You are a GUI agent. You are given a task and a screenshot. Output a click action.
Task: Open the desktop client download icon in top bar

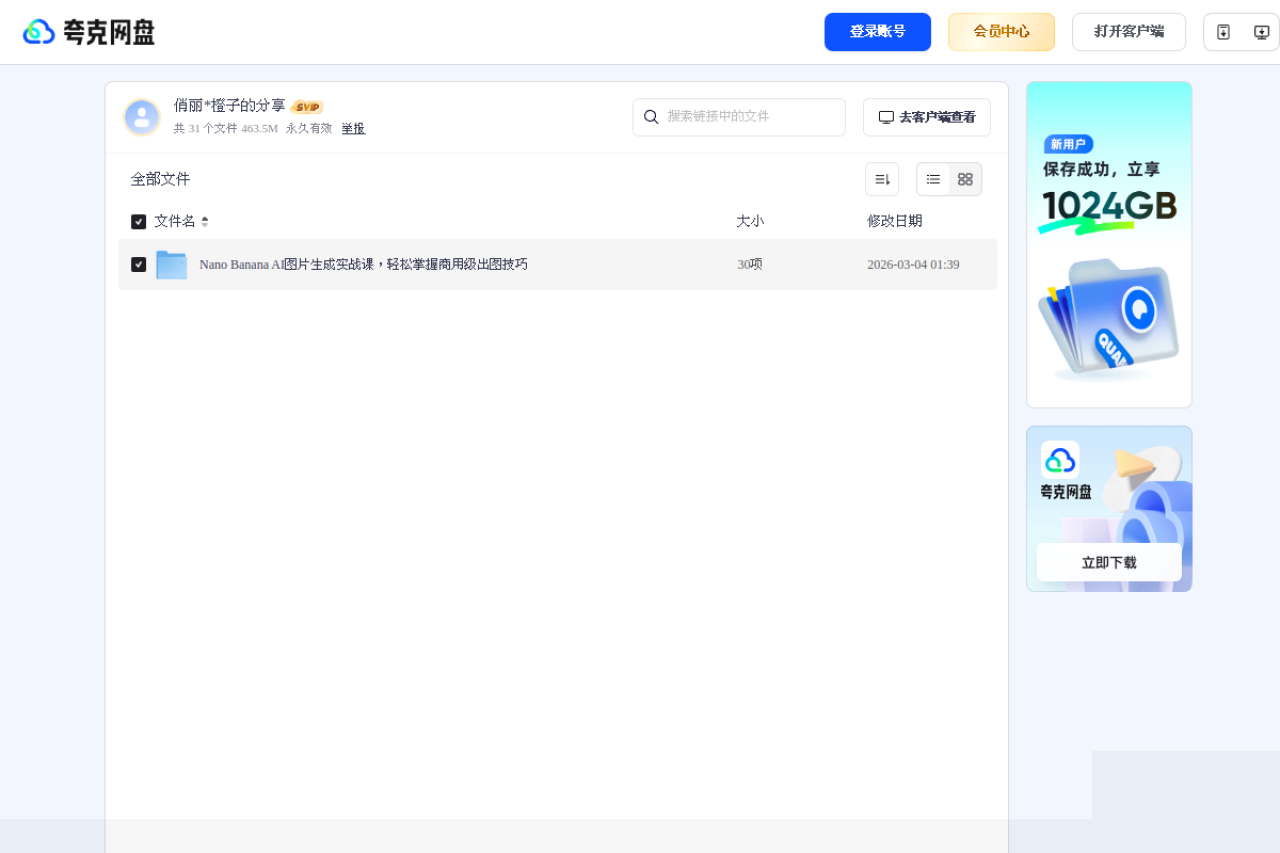(x=1261, y=31)
